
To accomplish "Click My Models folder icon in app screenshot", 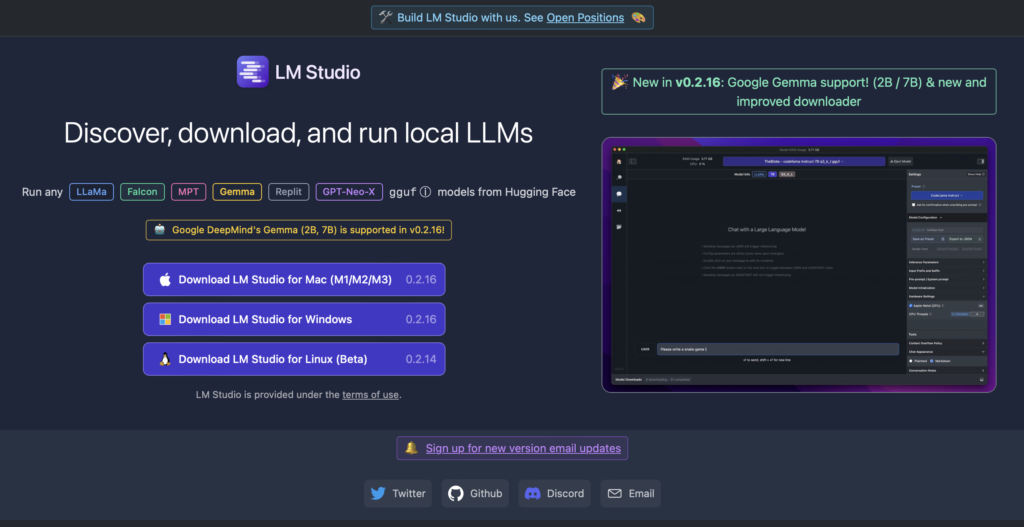I will 619,227.
